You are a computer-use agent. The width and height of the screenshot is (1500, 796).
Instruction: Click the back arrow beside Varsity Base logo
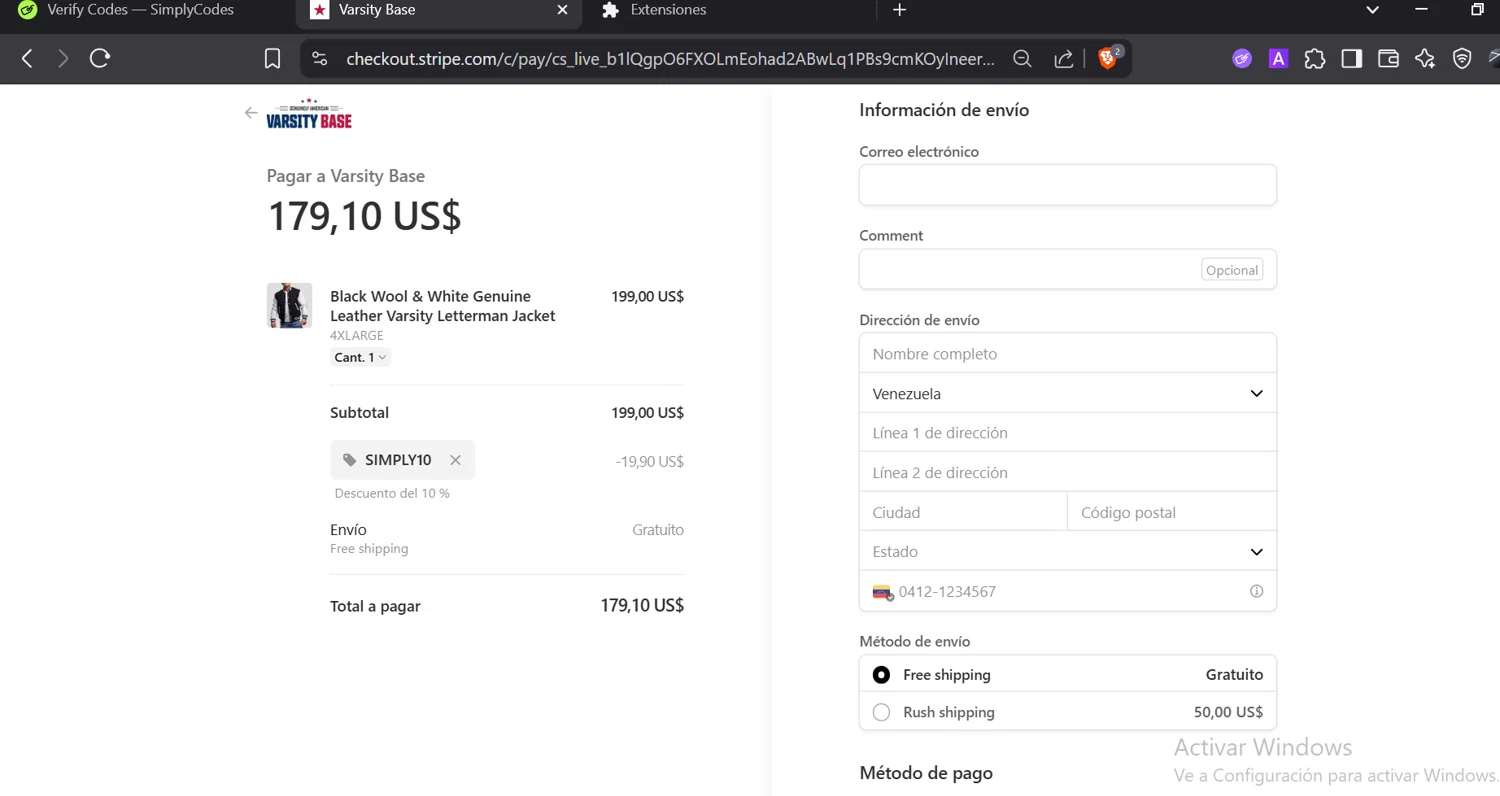251,113
